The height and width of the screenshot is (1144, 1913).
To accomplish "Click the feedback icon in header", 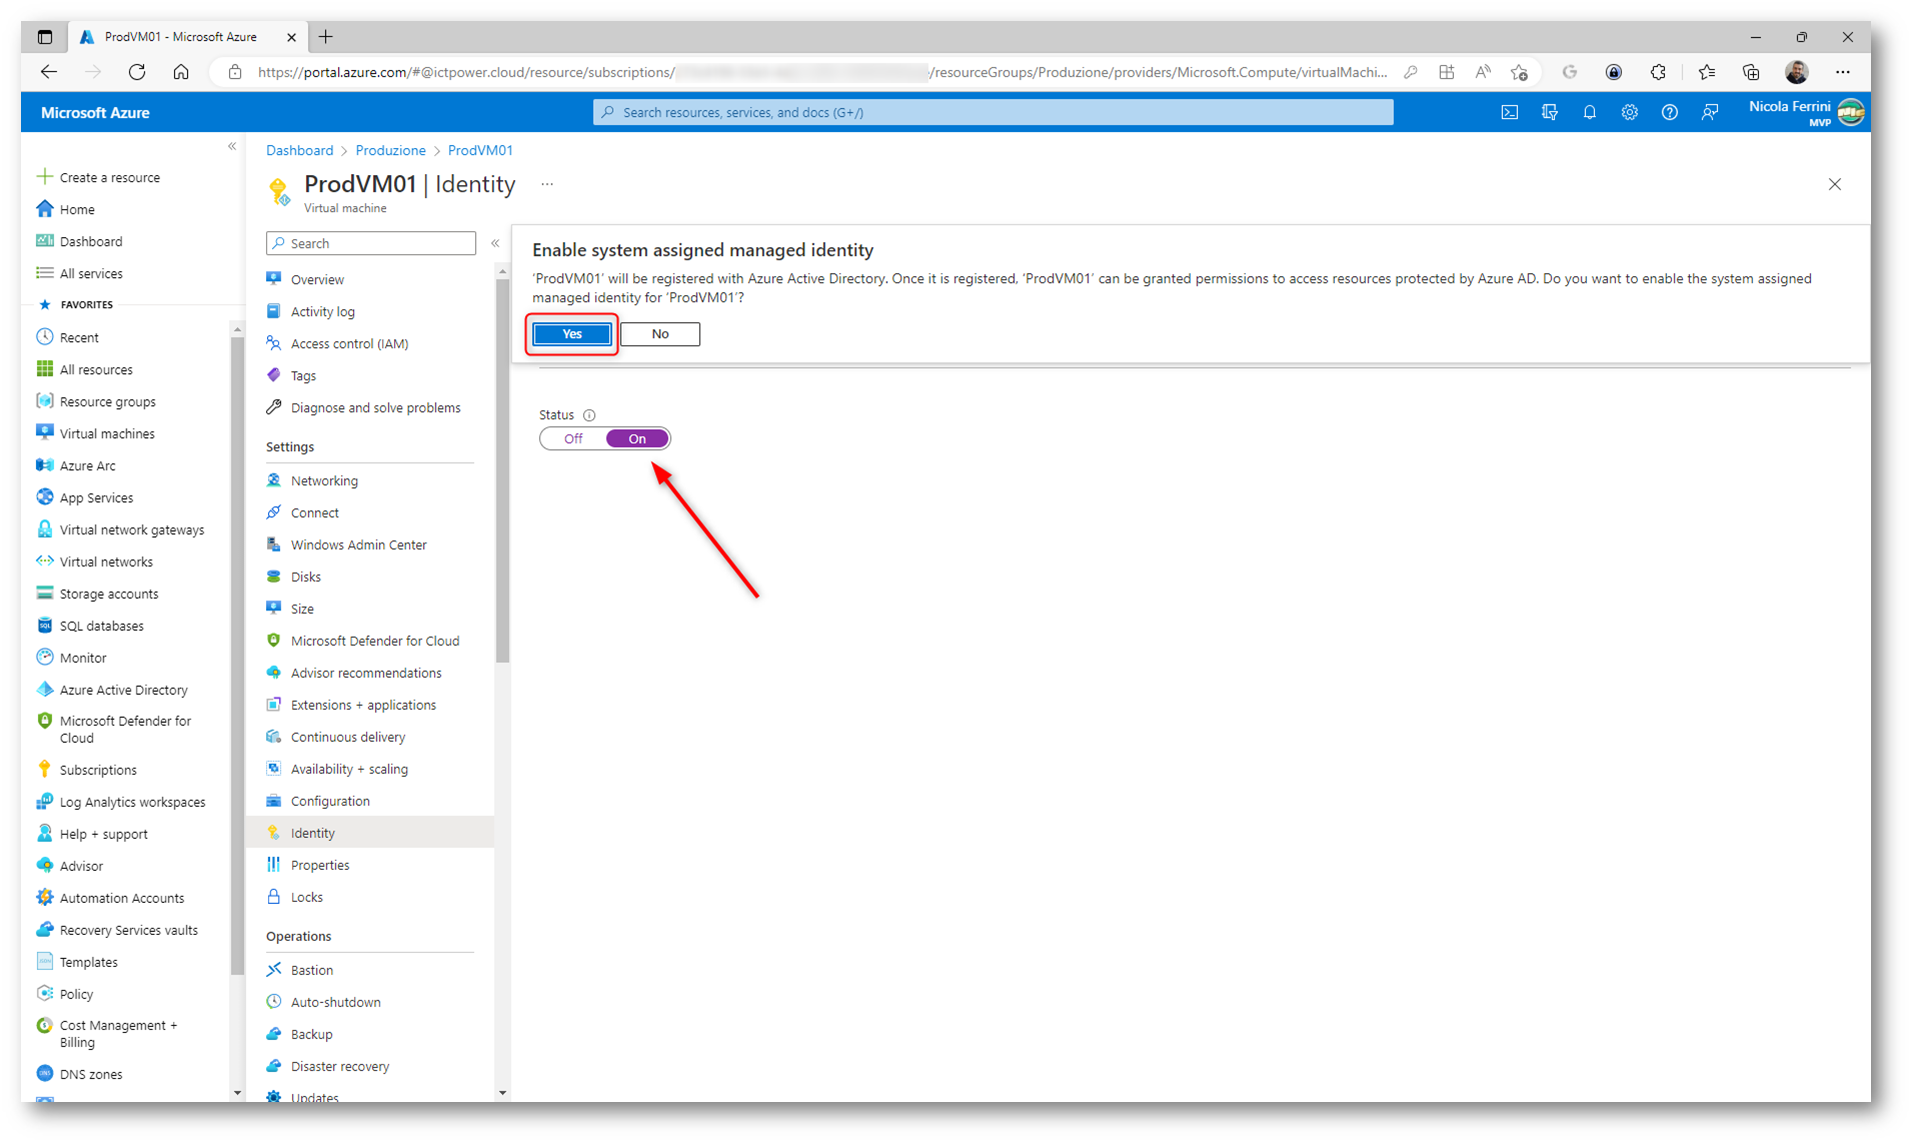I will point(1709,113).
